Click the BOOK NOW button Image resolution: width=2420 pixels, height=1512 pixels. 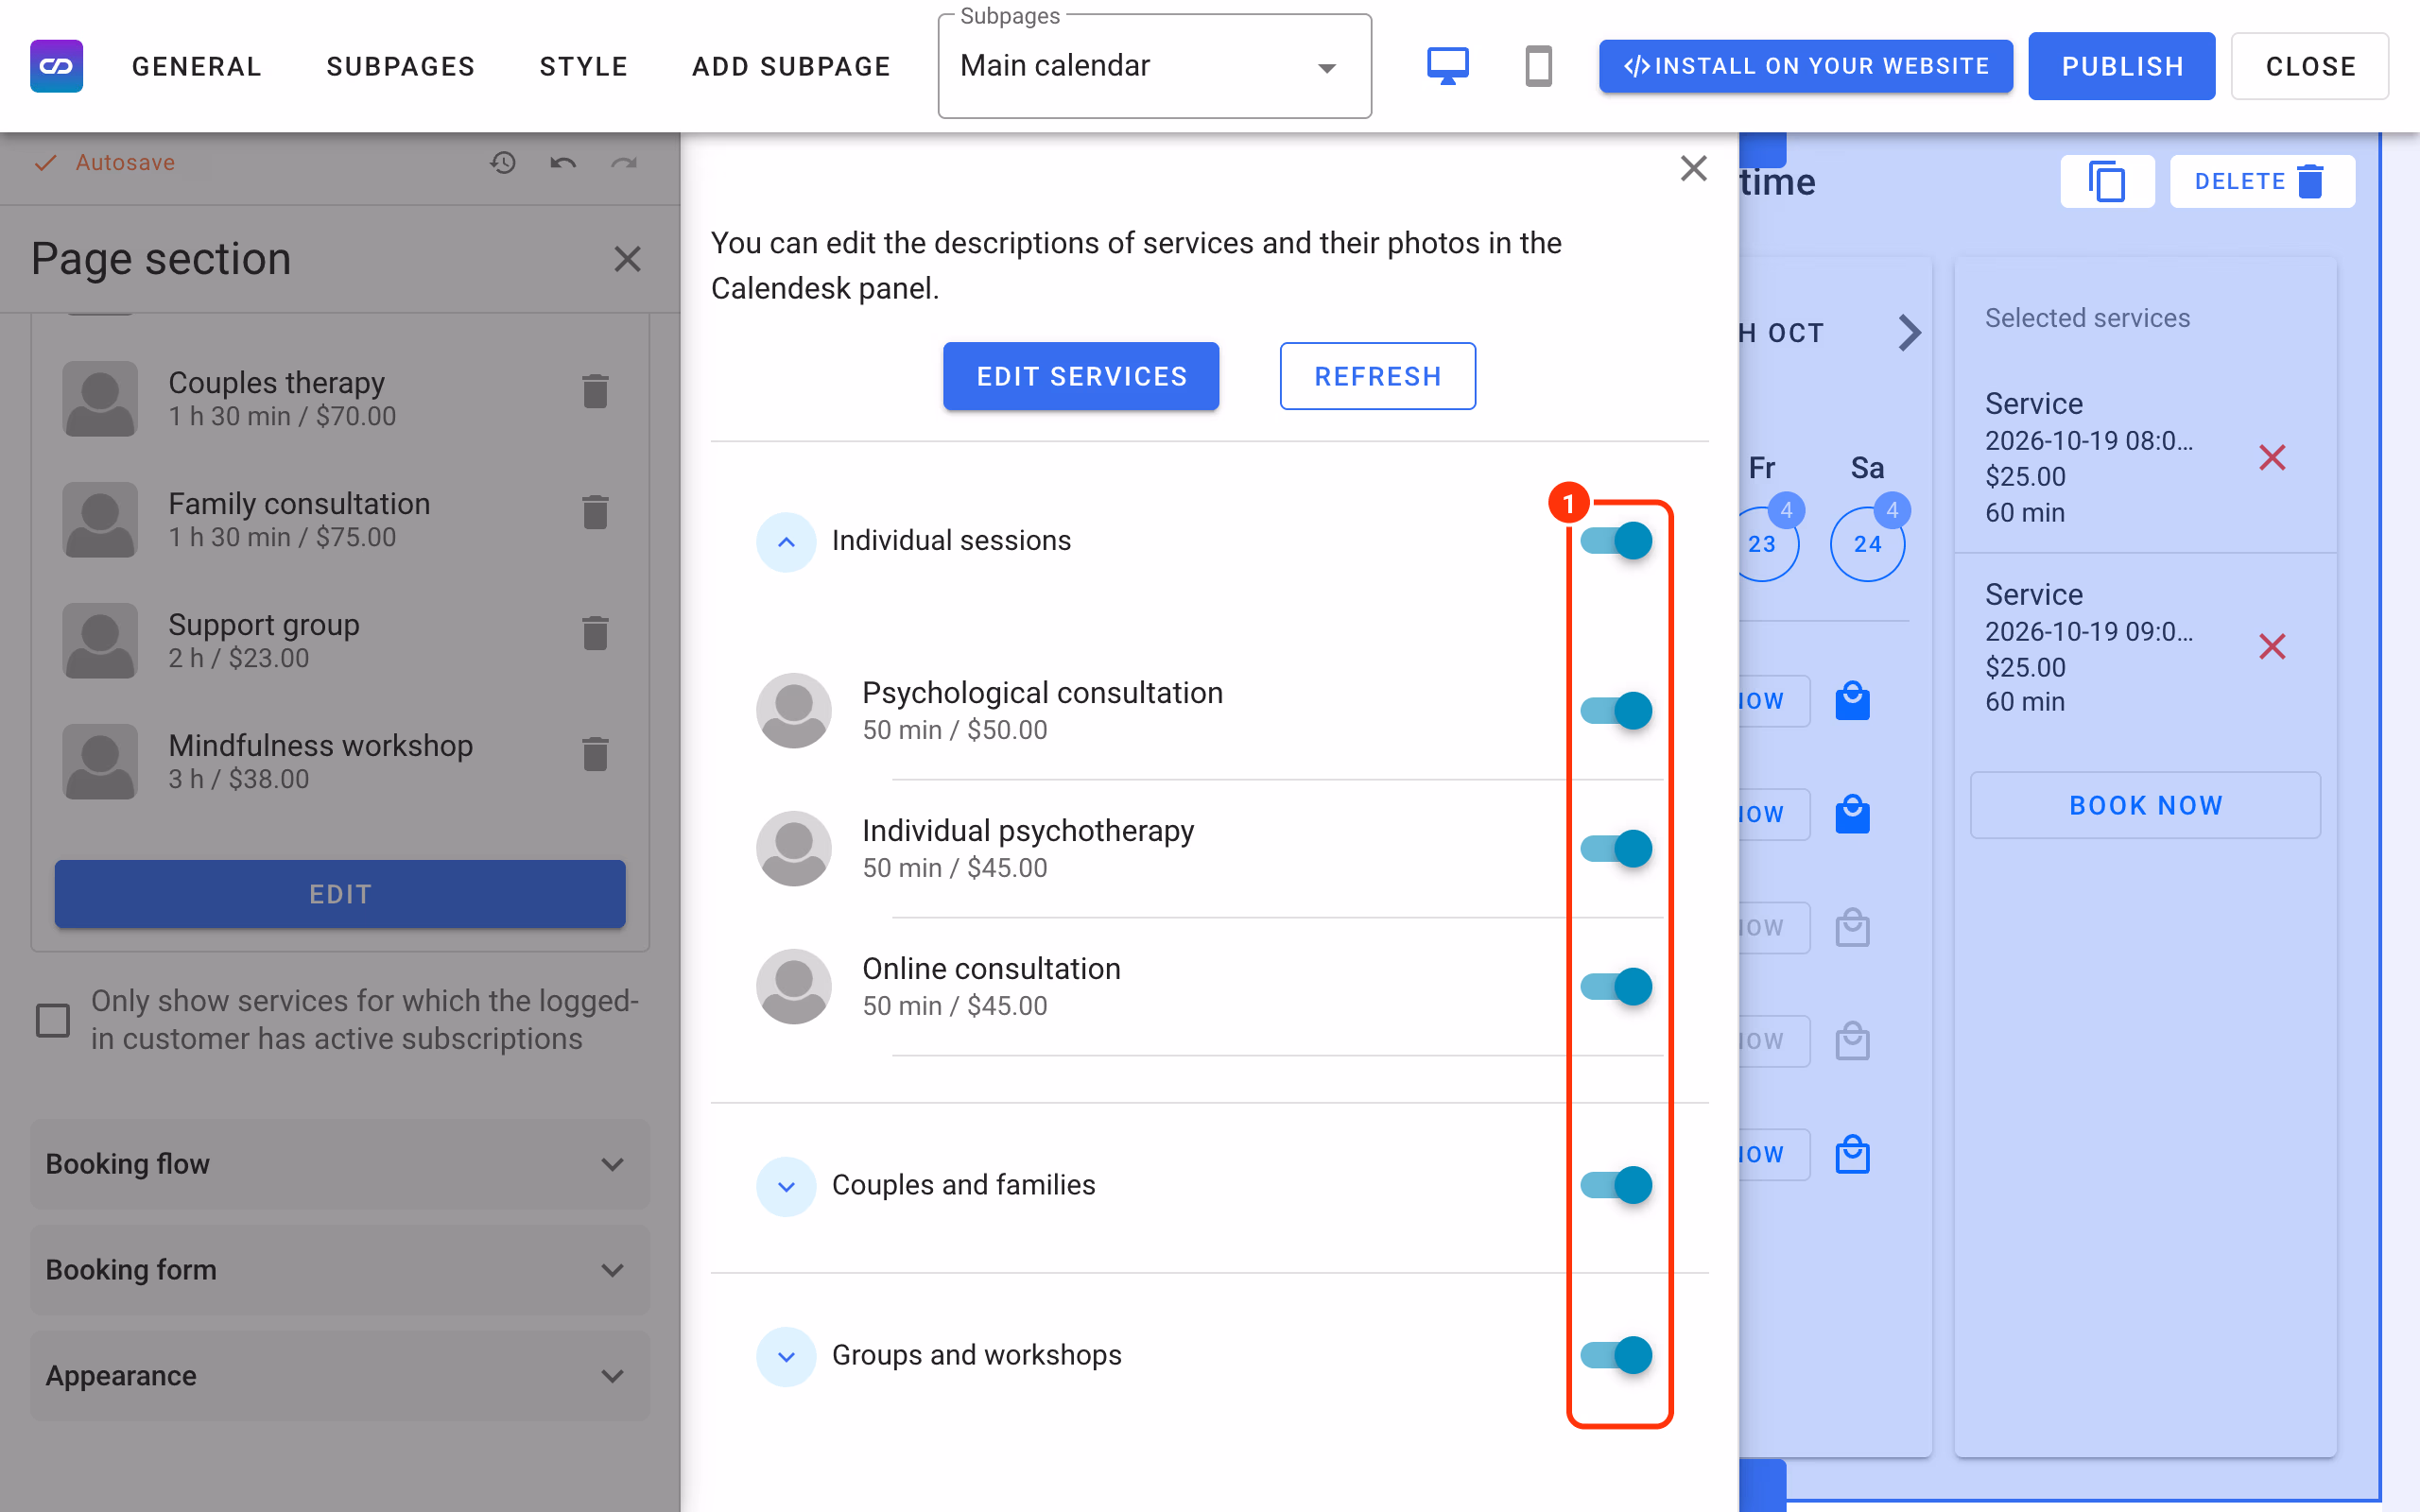coord(2145,805)
